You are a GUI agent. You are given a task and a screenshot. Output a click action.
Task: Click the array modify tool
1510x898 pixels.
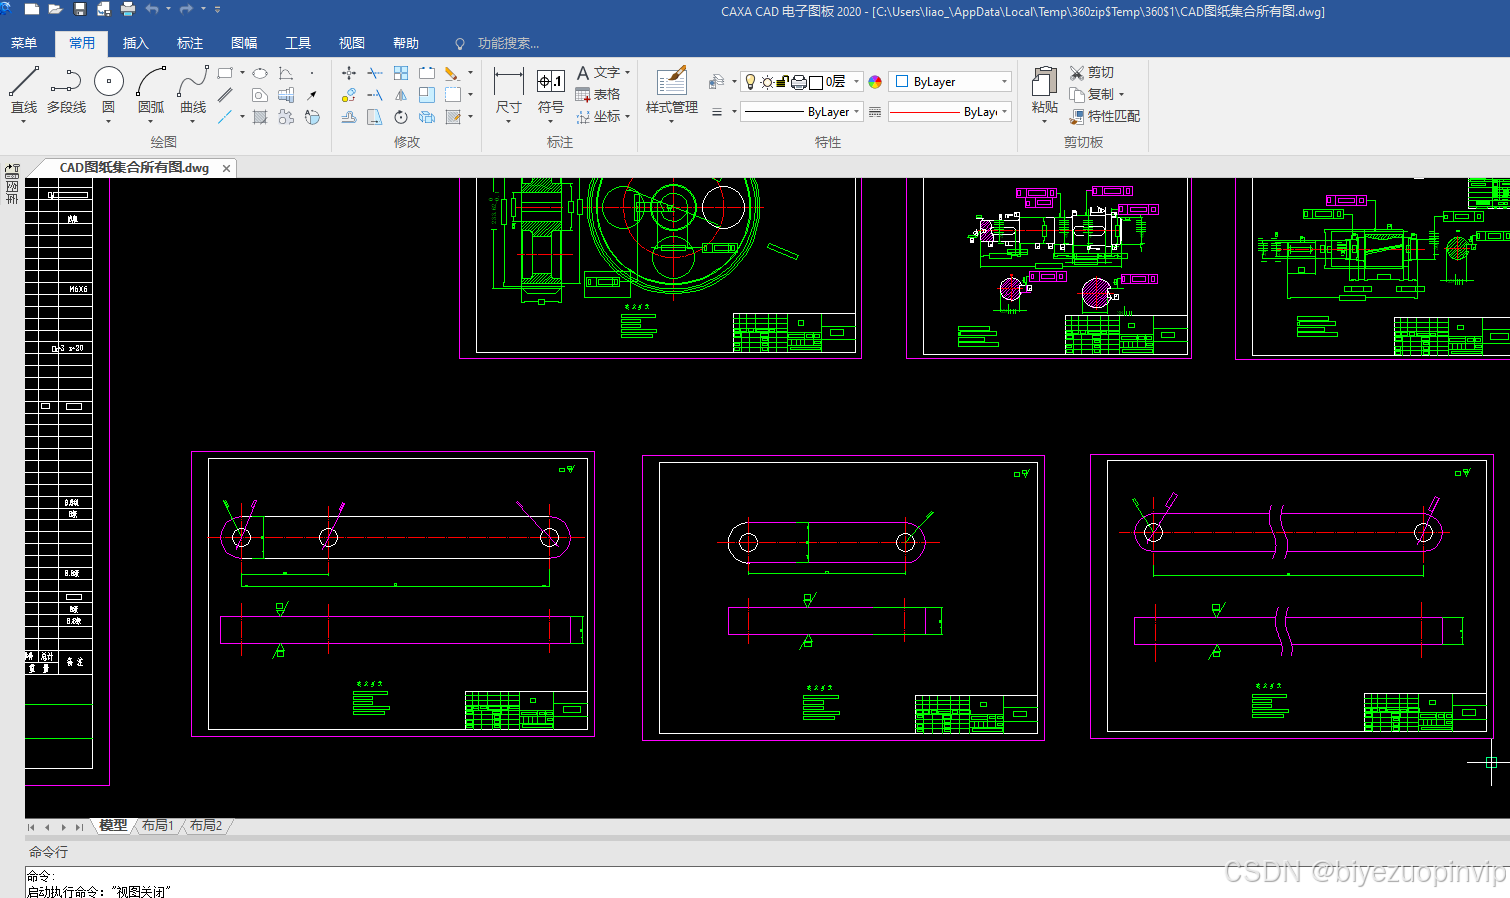point(401,73)
